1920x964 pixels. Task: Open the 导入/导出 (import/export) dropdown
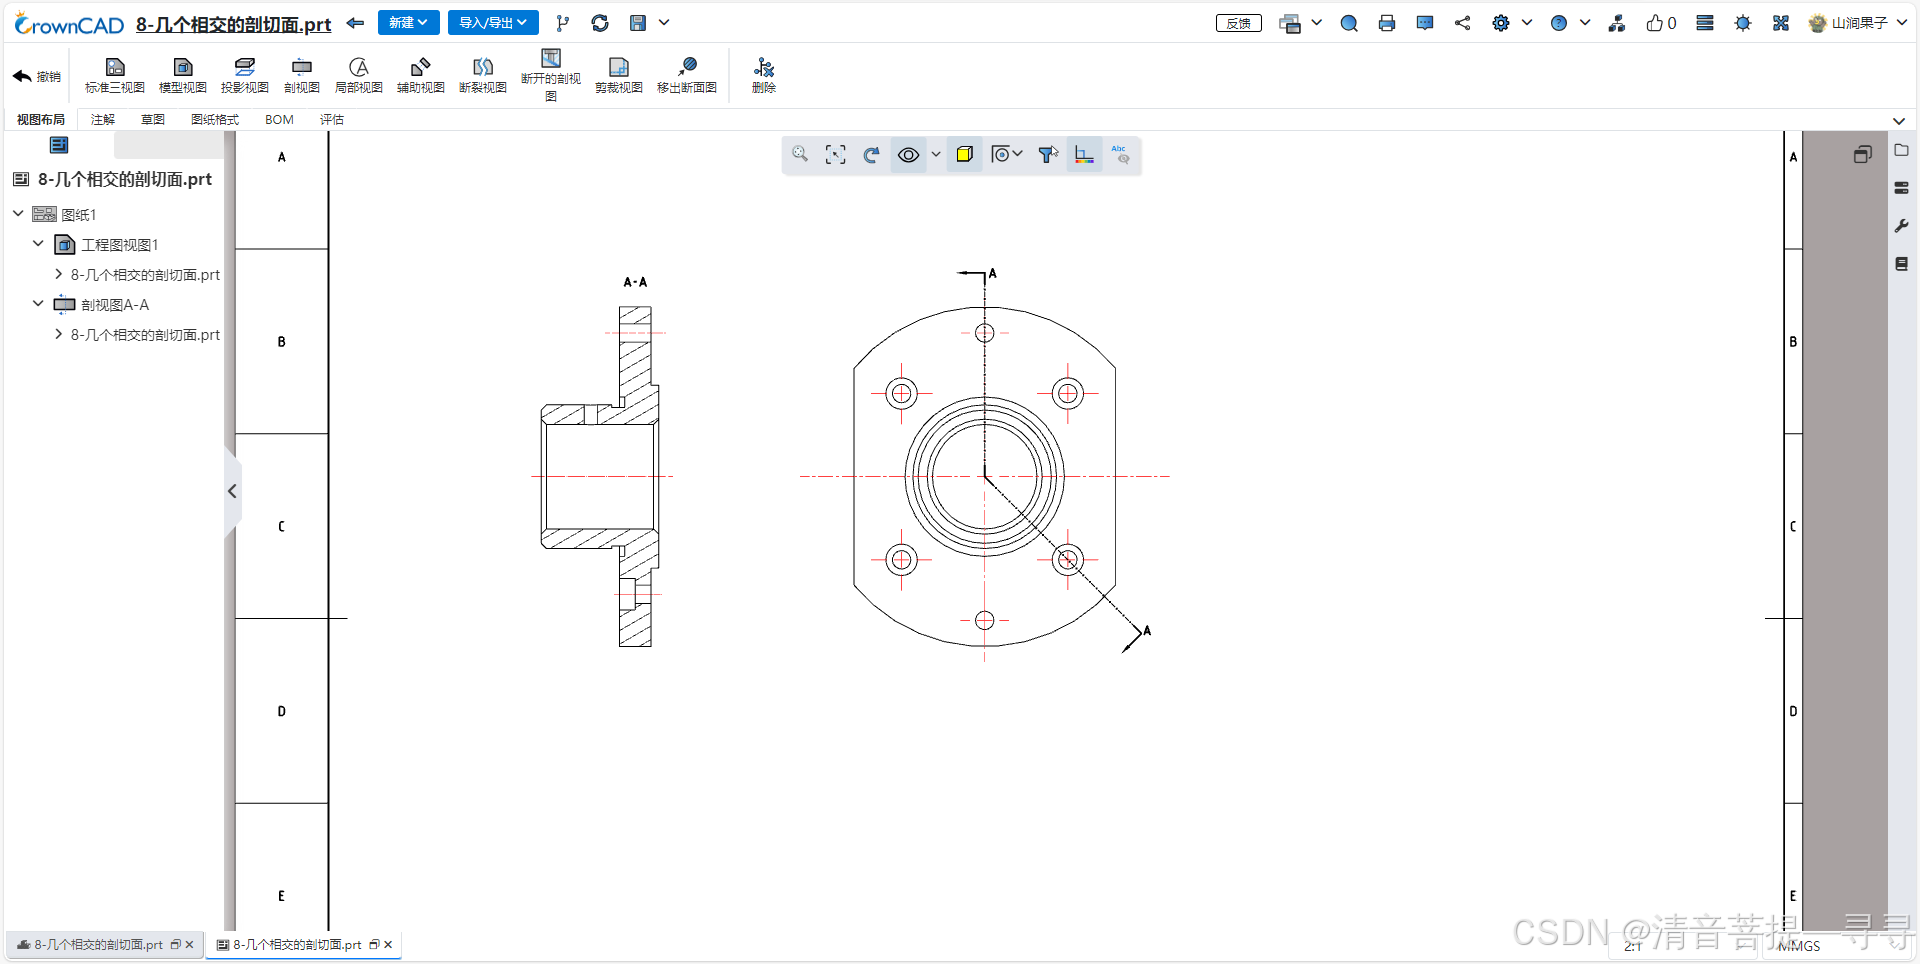[x=493, y=23]
